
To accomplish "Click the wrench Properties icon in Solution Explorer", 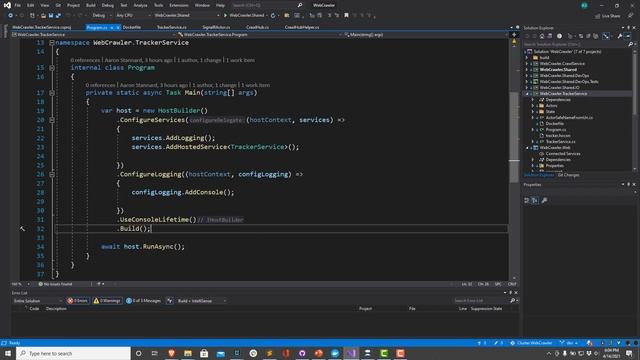I will [x=620, y=36].
